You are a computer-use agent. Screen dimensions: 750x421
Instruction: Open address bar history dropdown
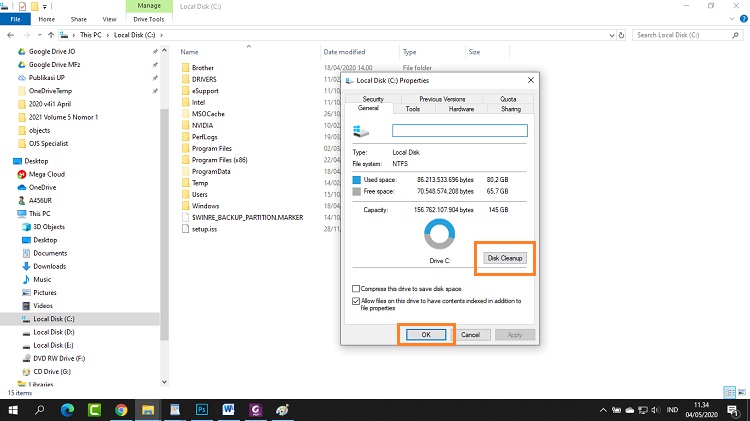coord(612,35)
